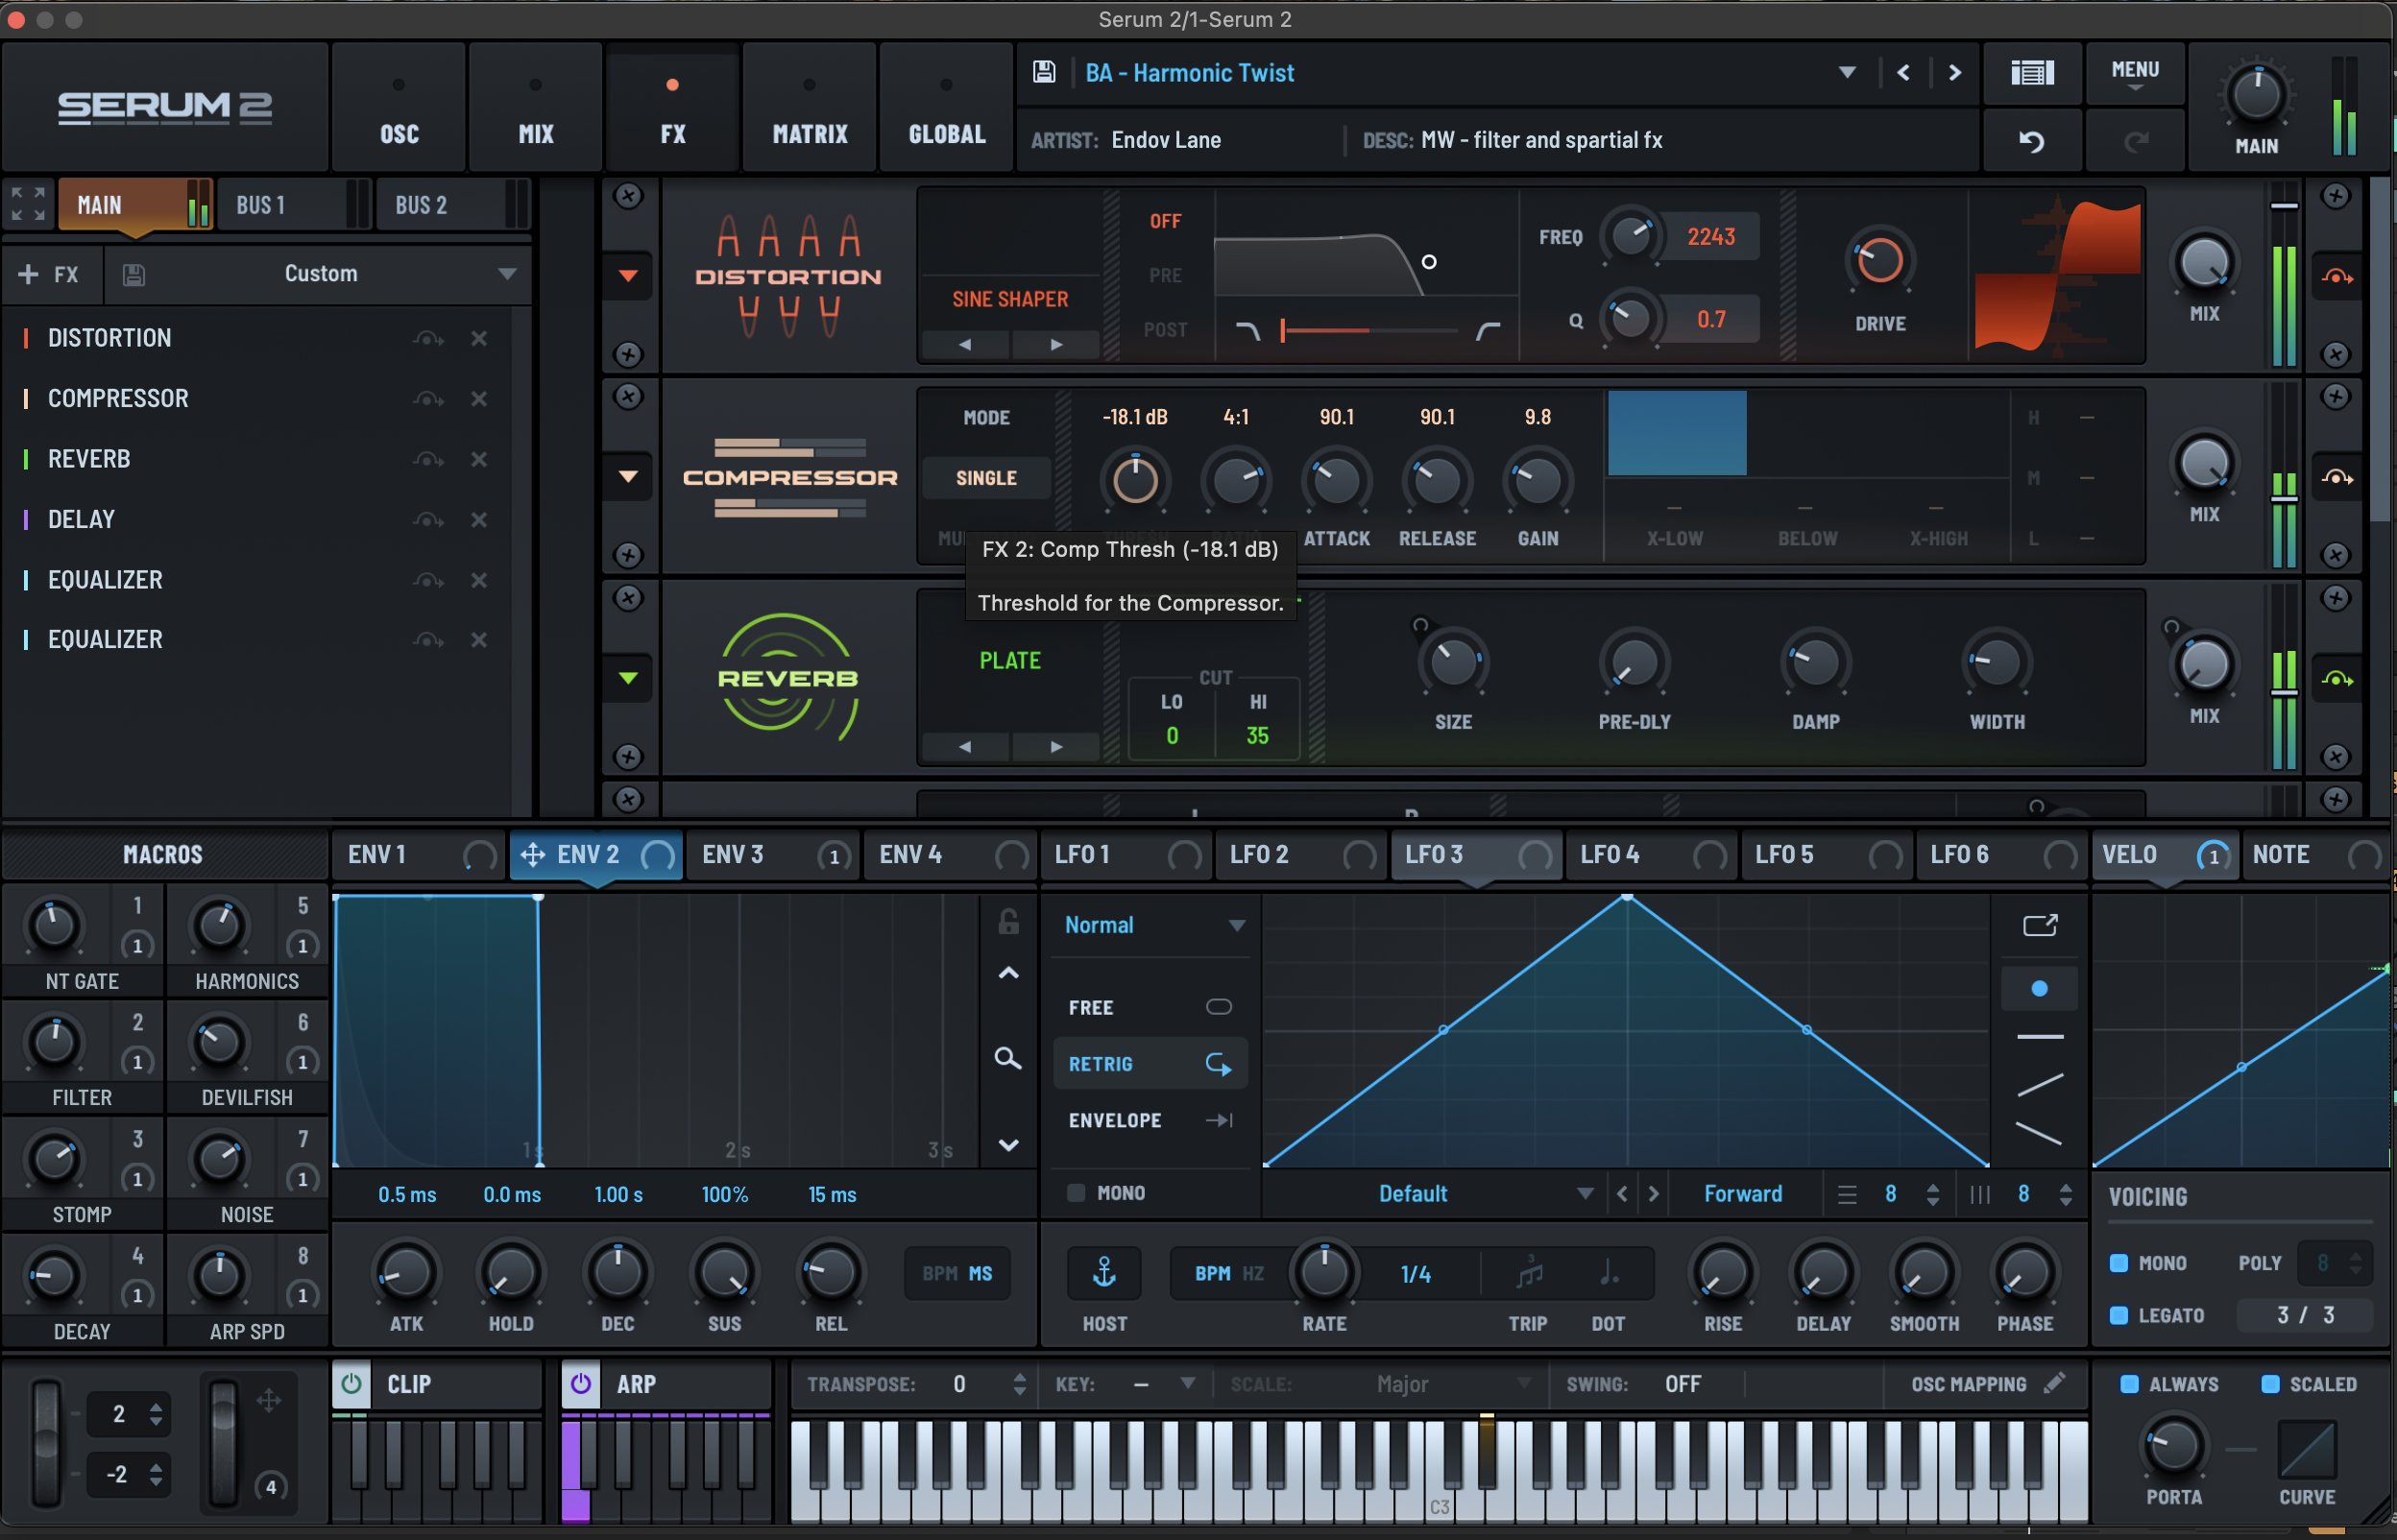Click the Forward LFO direction button
This screenshot has height=1540, width=2397.
(1743, 1193)
